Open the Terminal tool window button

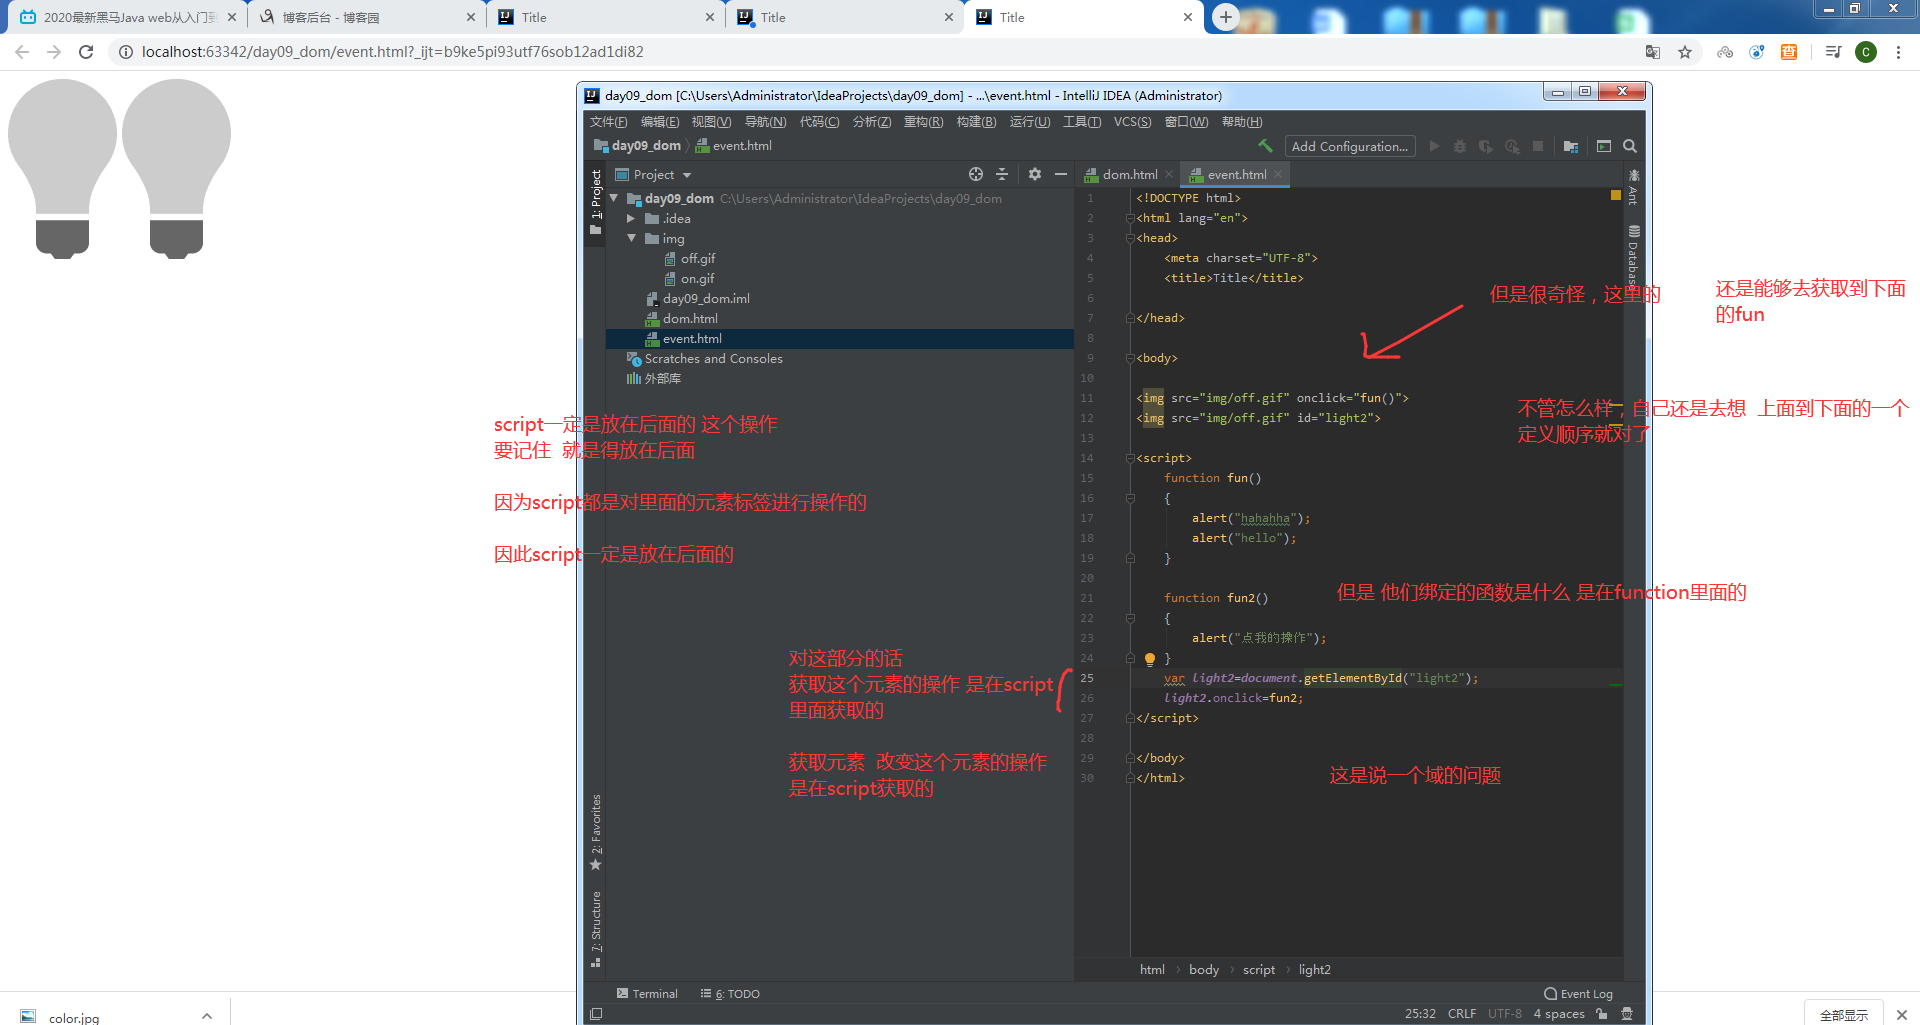point(647,994)
